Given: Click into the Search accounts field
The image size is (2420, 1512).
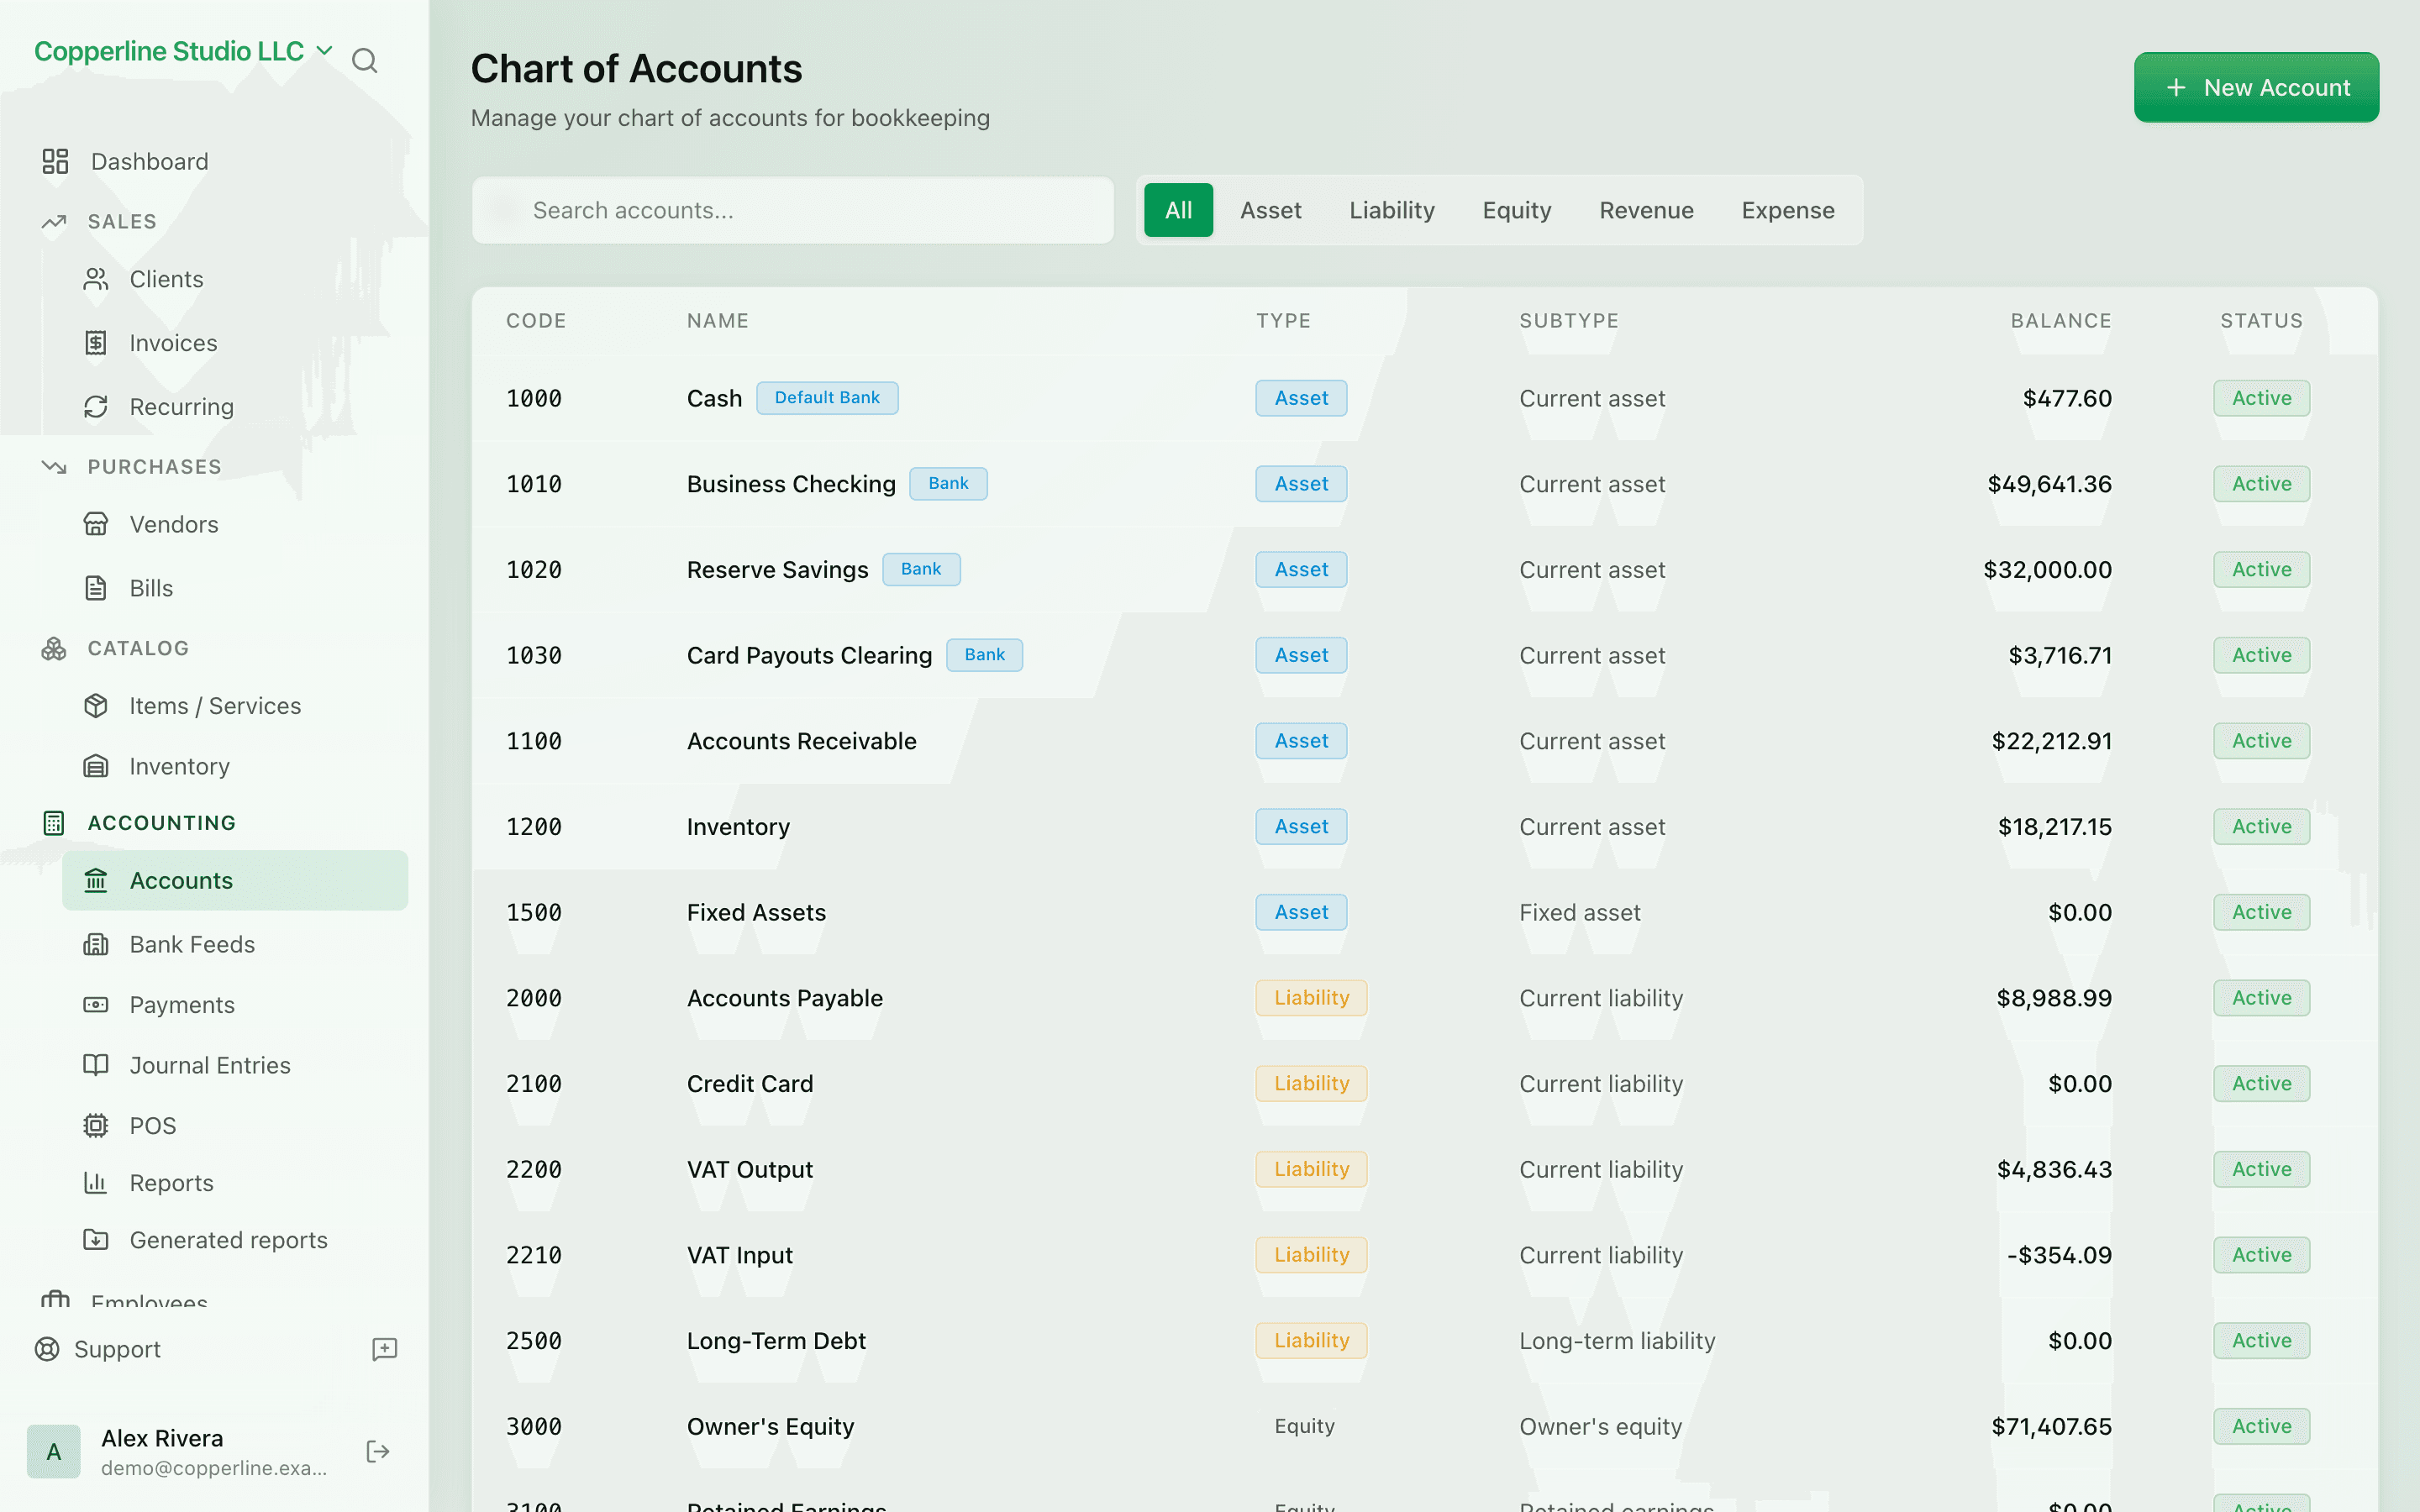Looking at the screenshot, I should [792, 210].
